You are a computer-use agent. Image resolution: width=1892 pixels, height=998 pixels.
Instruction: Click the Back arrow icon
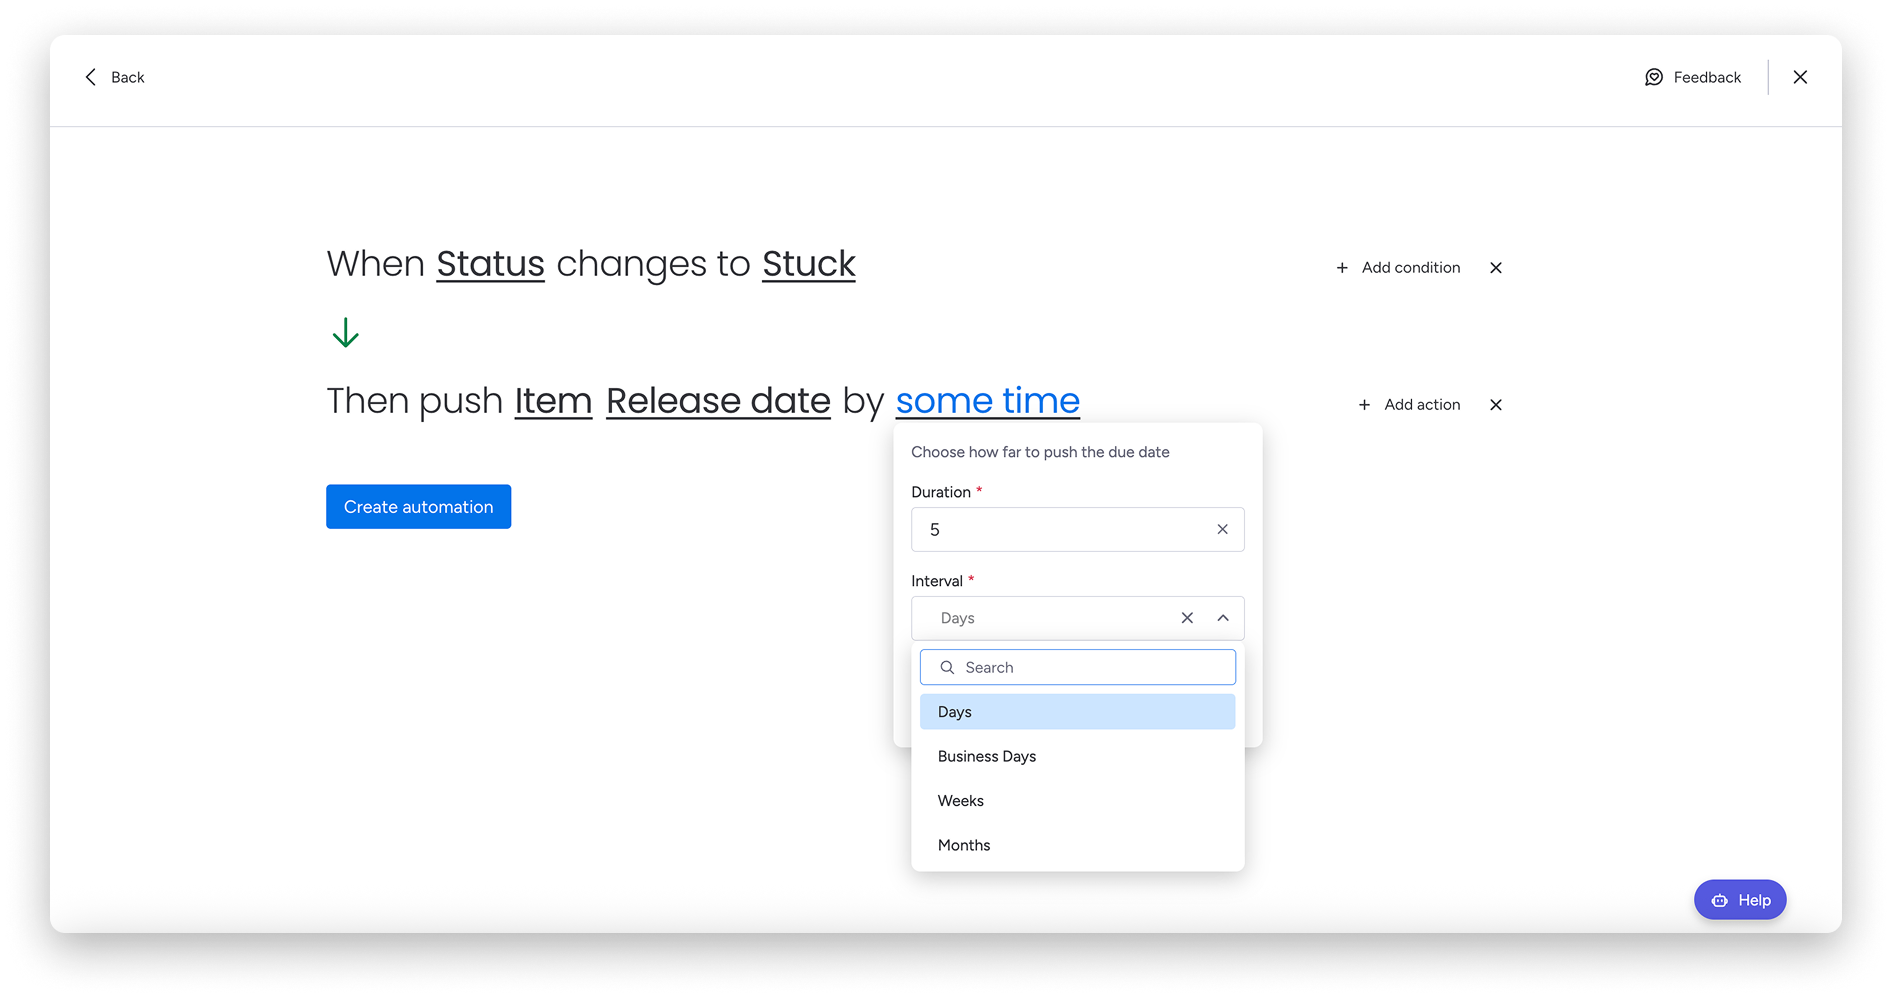(91, 77)
